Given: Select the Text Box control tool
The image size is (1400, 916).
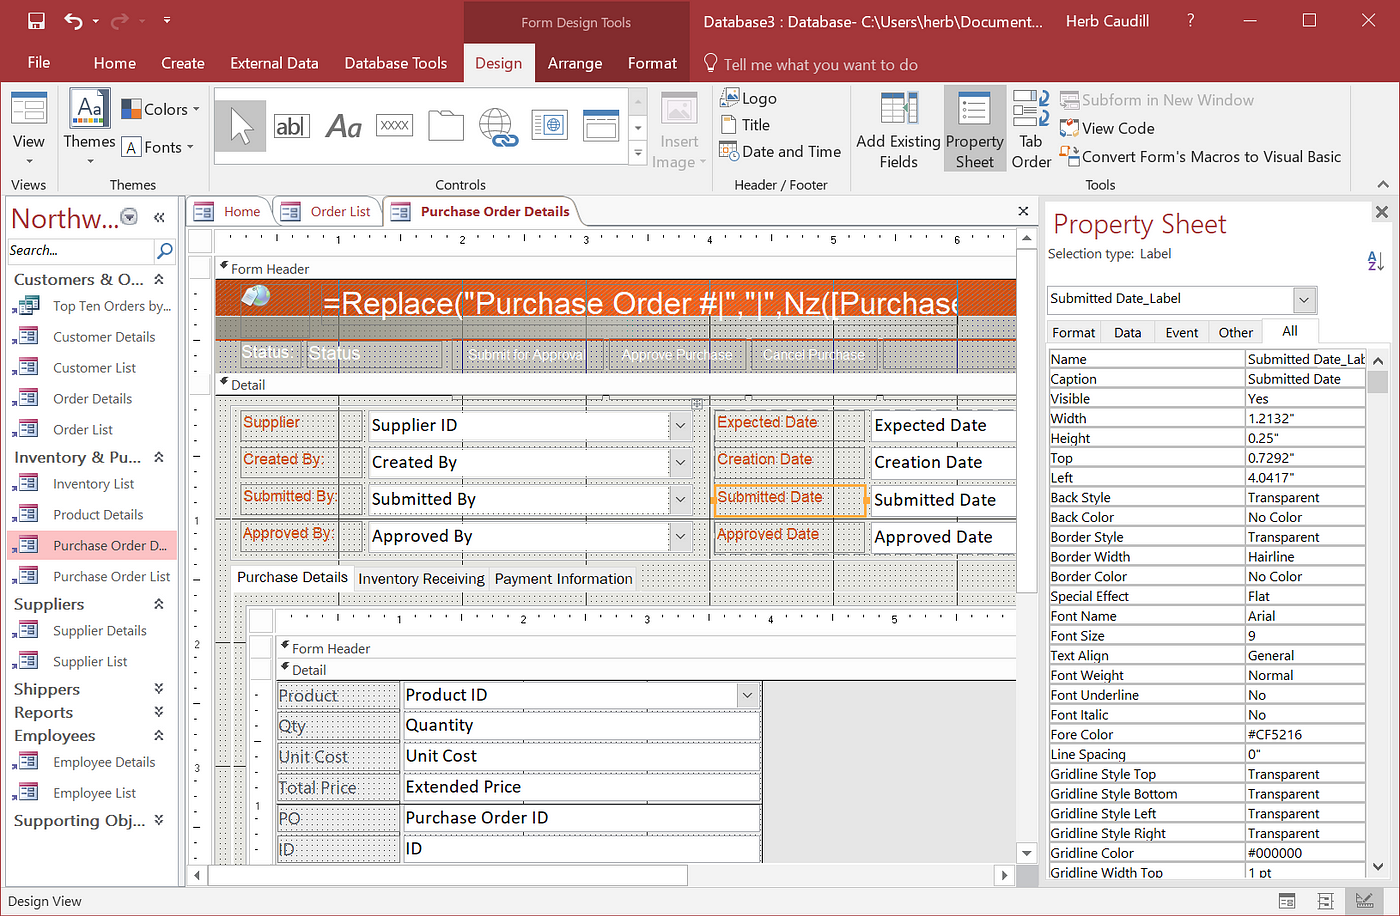Looking at the screenshot, I should 291,126.
